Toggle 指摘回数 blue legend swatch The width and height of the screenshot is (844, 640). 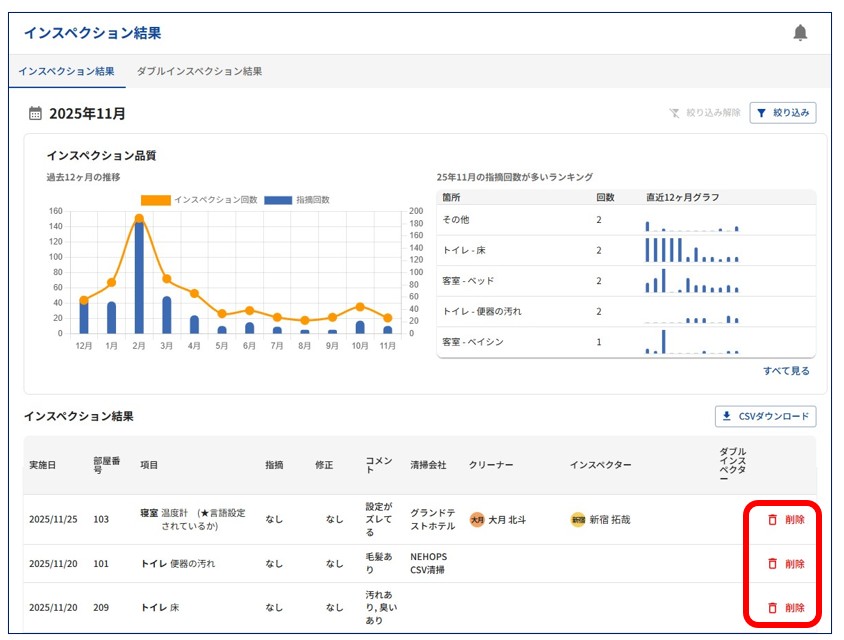point(278,200)
